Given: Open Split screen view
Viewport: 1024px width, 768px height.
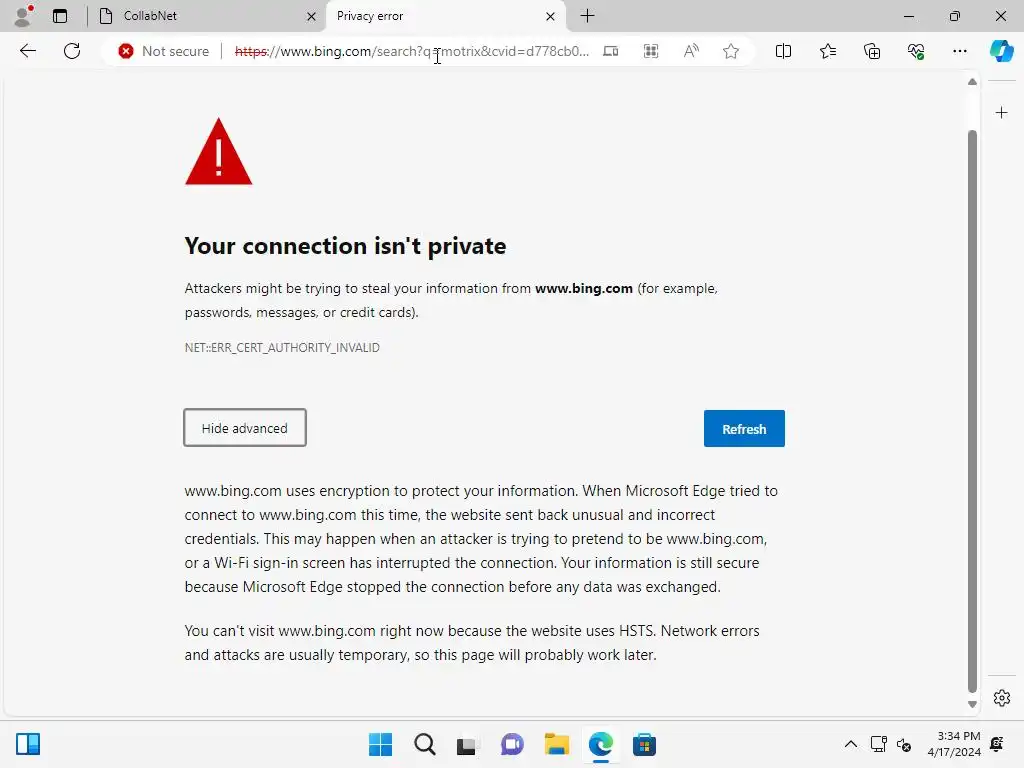Looking at the screenshot, I should click(784, 51).
